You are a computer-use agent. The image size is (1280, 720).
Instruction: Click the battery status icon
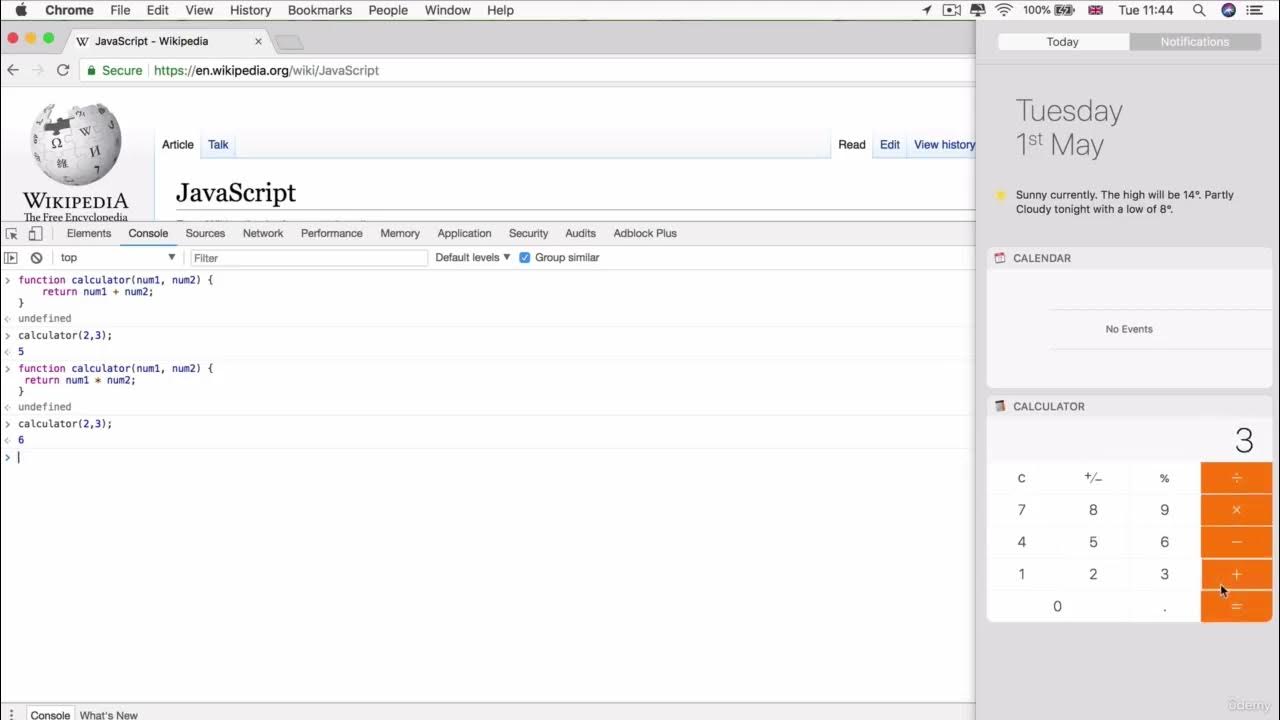(1064, 10)
